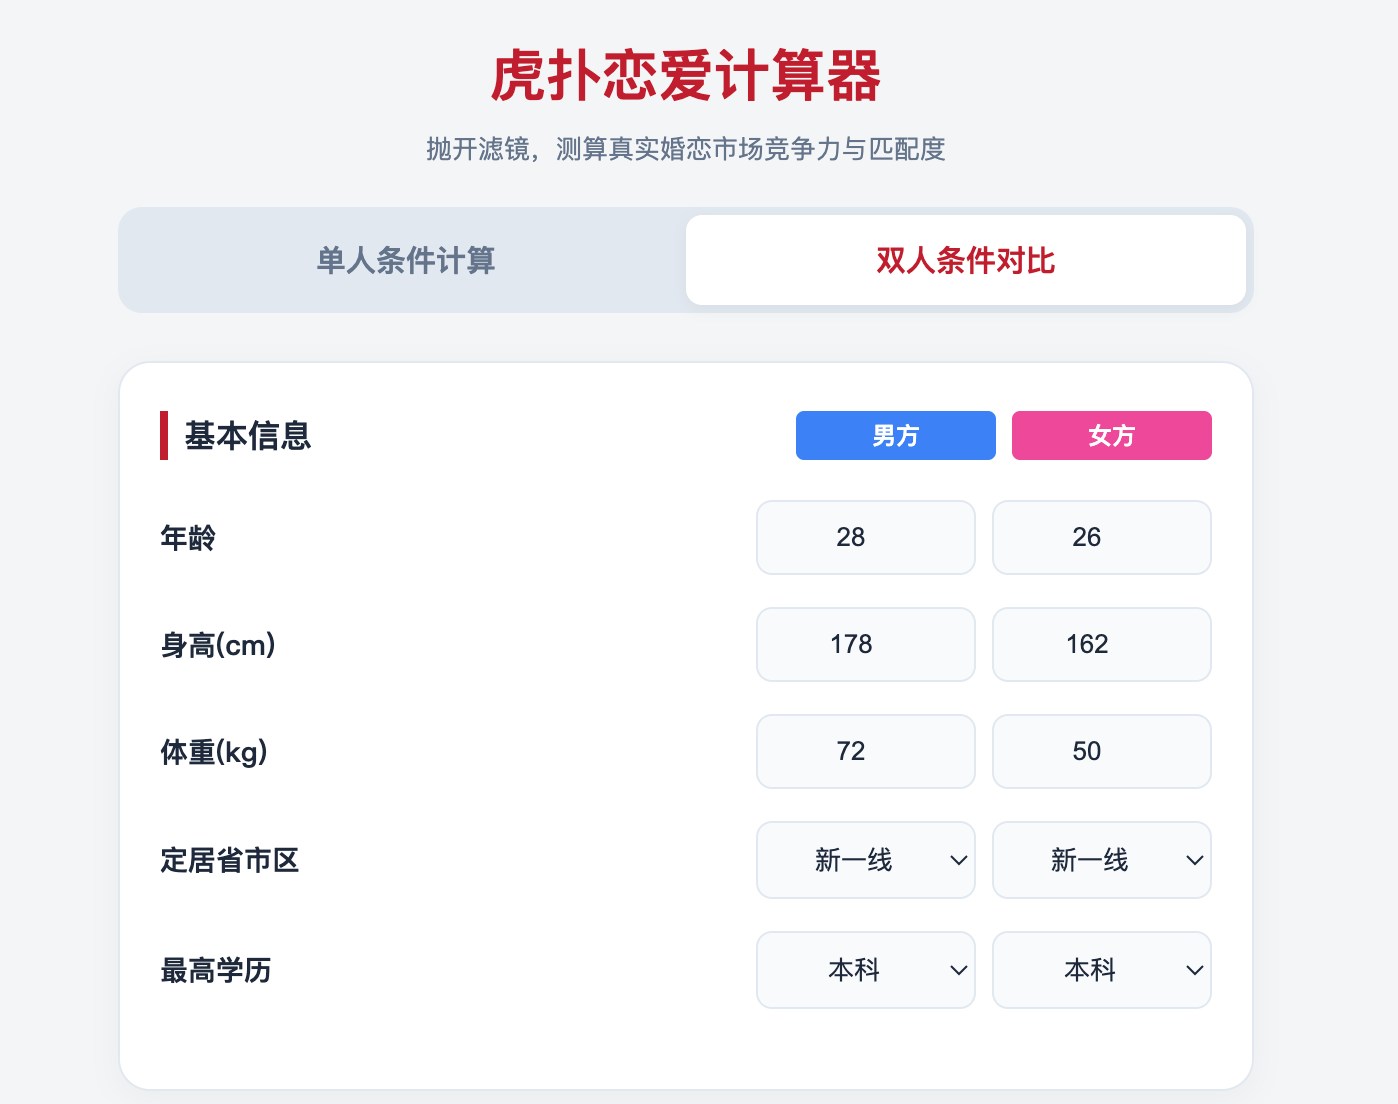Select the female weight field showing 50
1398x1104 pixels.
click(x=1101, y=752)
